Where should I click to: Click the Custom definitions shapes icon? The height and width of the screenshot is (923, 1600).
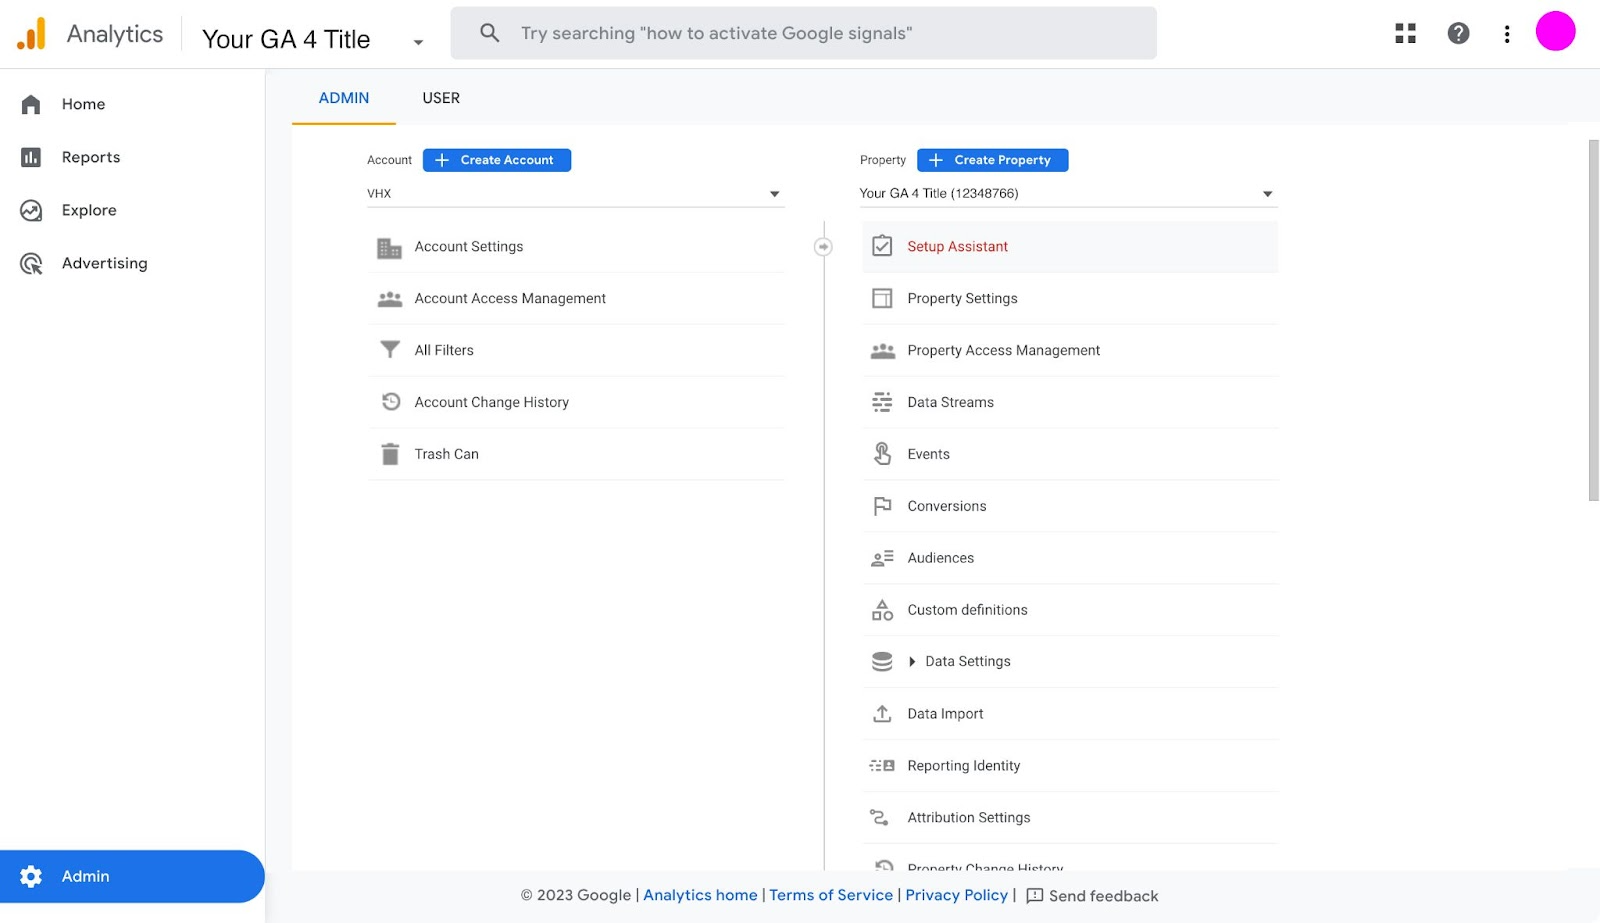(882, 610)
